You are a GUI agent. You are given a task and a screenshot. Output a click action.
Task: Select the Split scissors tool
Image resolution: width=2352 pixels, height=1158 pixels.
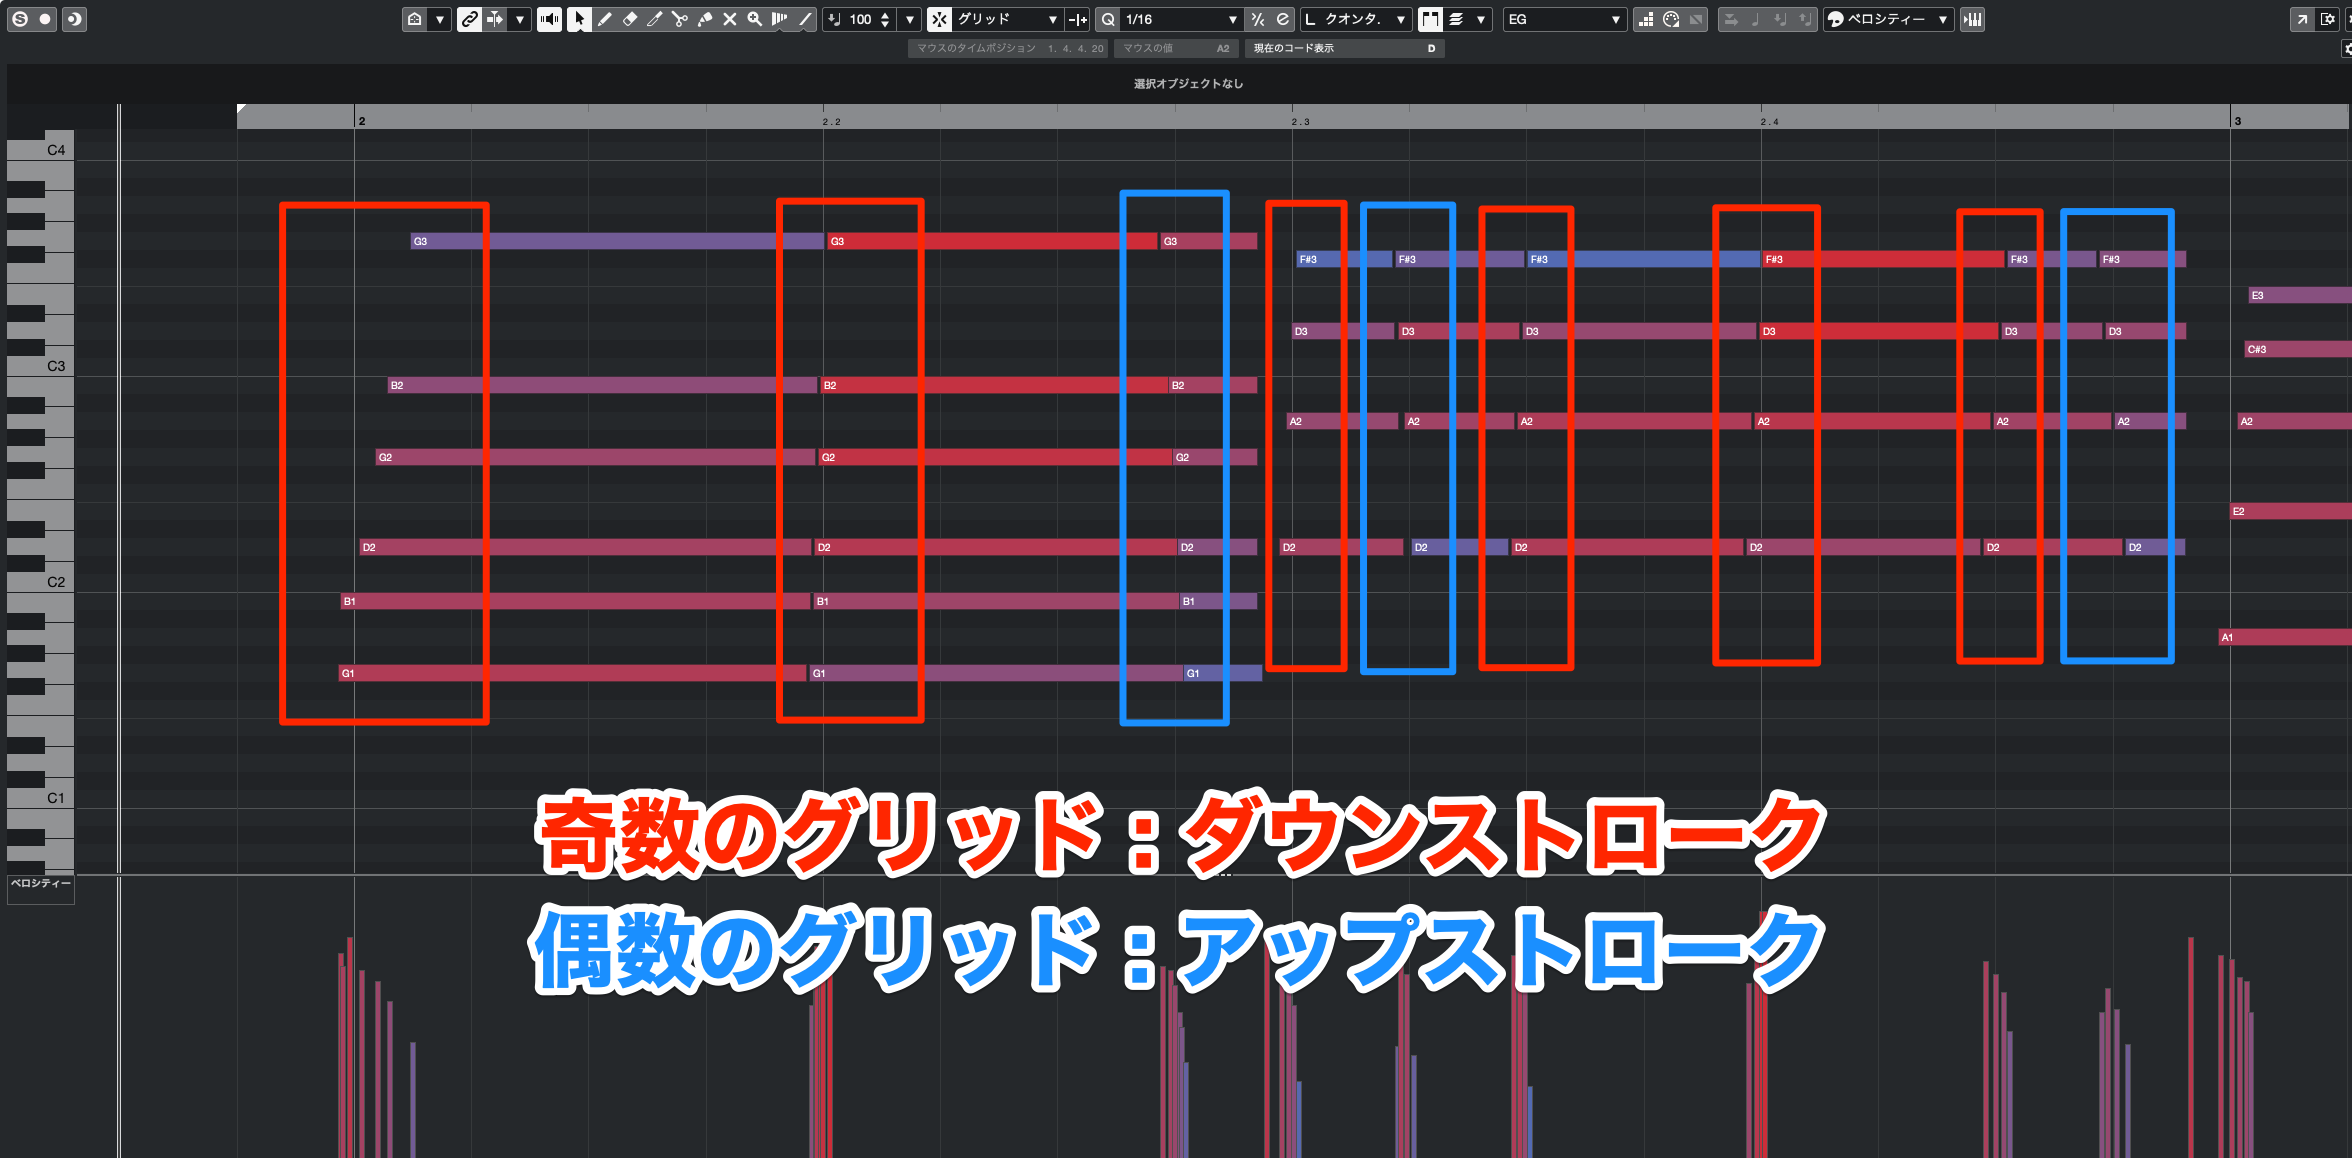click(680, 19)
